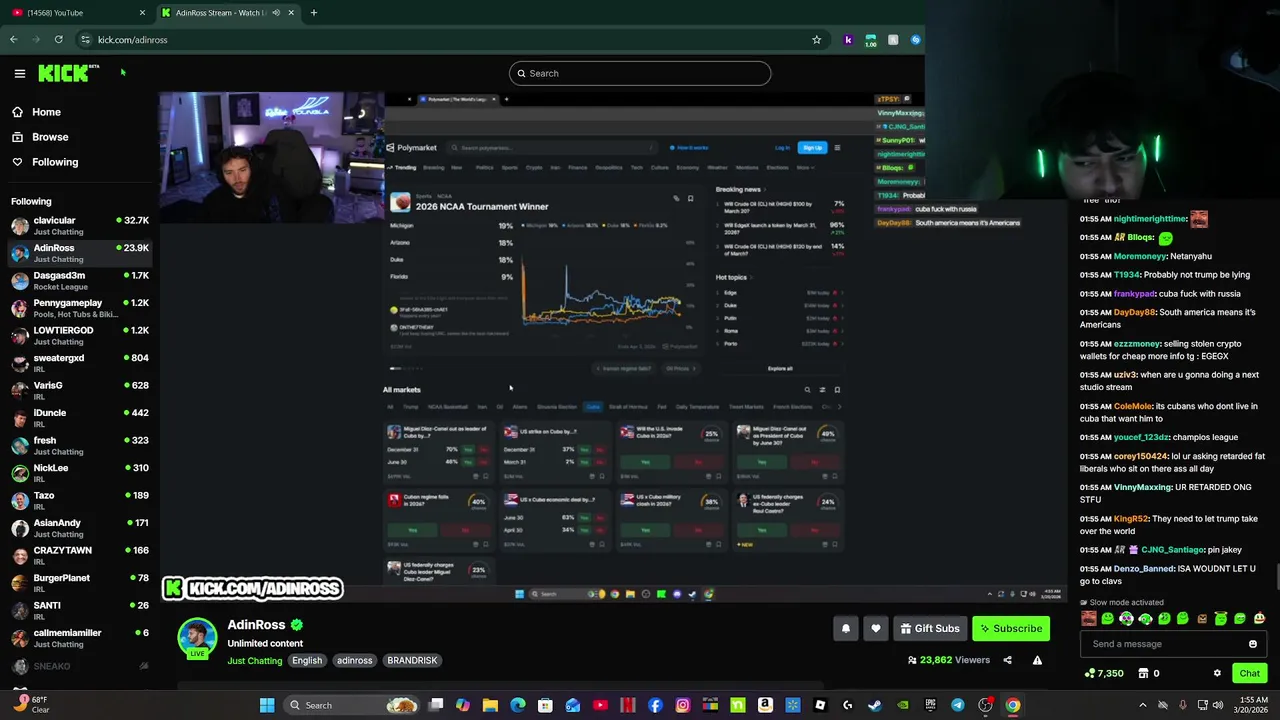
Task: Mute the AdinRoss tab audio icon
Action: pos(276,12)
